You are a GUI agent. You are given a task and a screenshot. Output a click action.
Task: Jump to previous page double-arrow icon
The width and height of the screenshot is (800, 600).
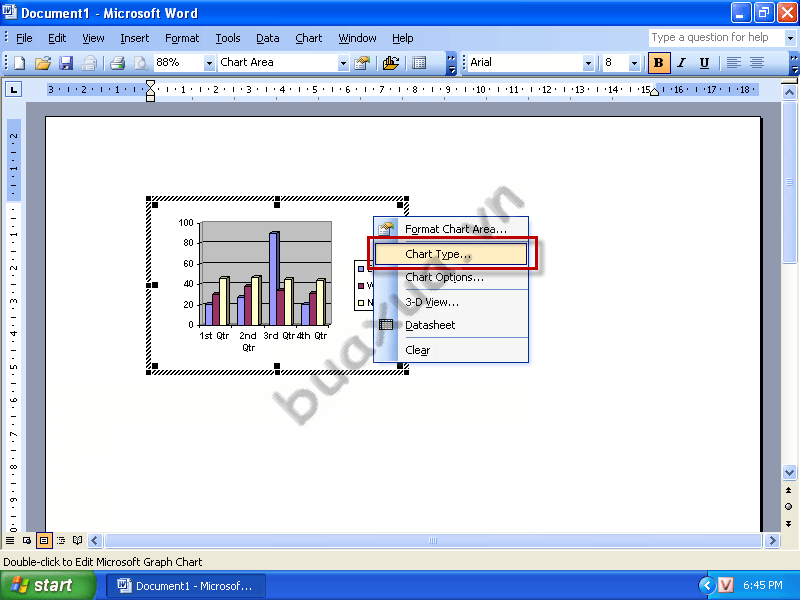pos(789,490)
